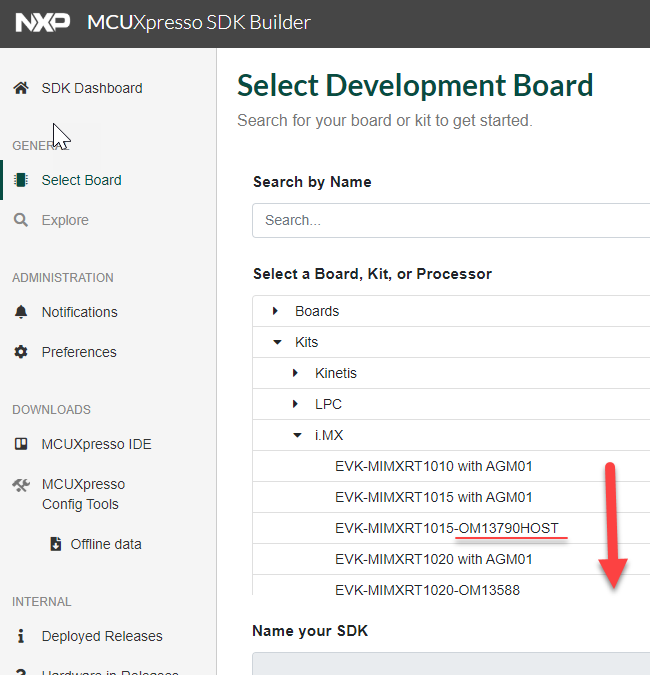Expand the Boards tree node
This screenshot has height=675, width=650.
click(x=276, y=311)
